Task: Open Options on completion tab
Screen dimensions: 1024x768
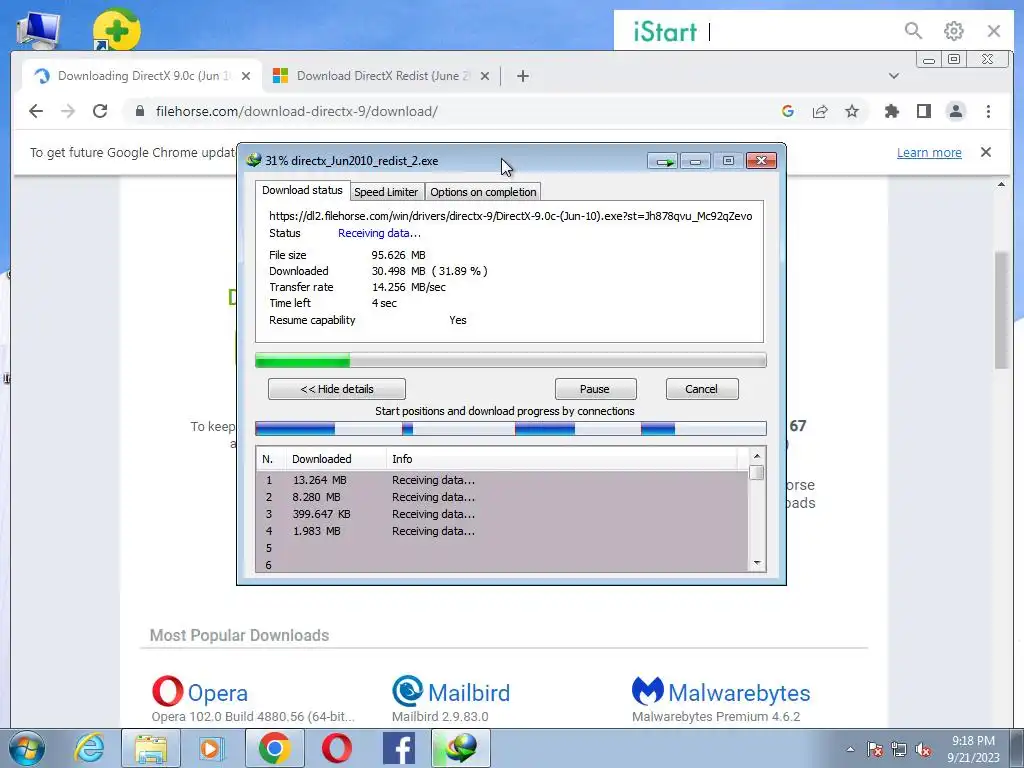Action: tap(483, 192)
